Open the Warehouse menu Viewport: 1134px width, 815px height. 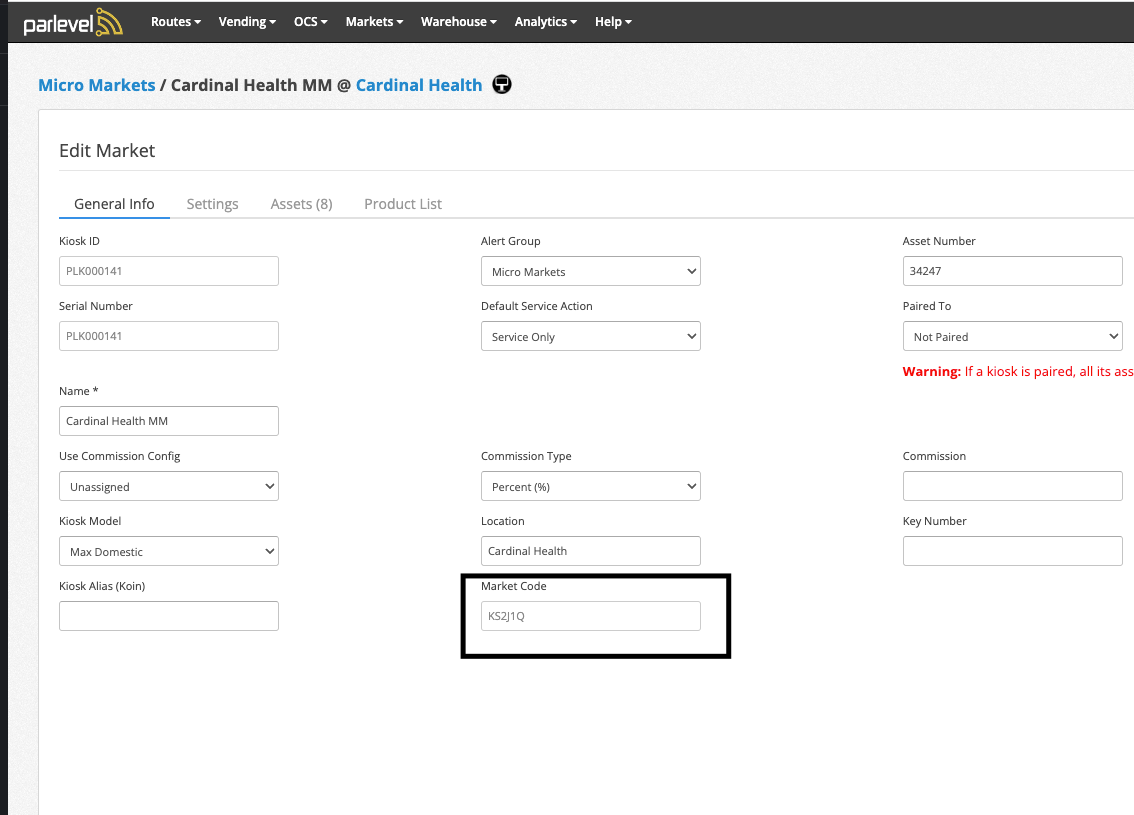[459, 22]
